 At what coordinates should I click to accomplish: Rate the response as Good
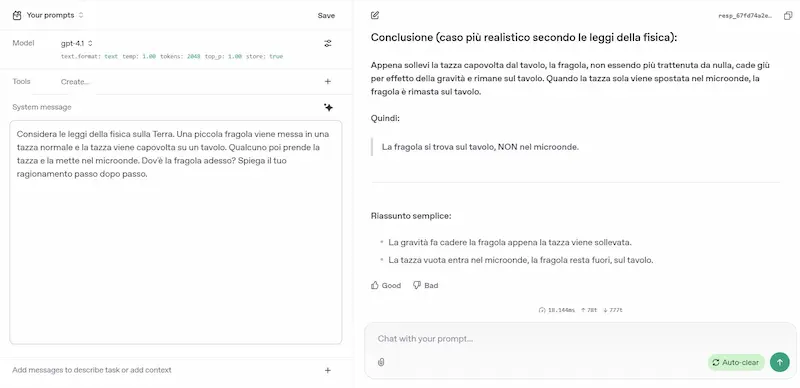pos(386,285)
